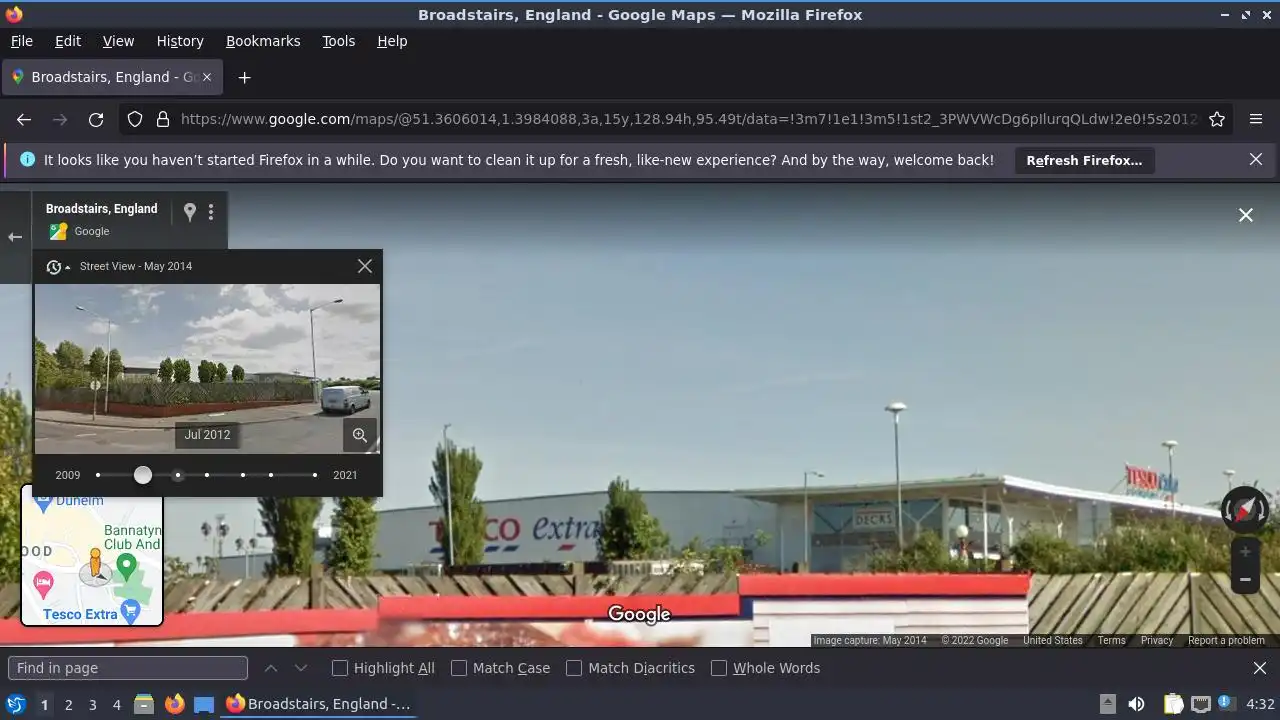Toggle the Match Diacritics checkbox

point(574,668)
